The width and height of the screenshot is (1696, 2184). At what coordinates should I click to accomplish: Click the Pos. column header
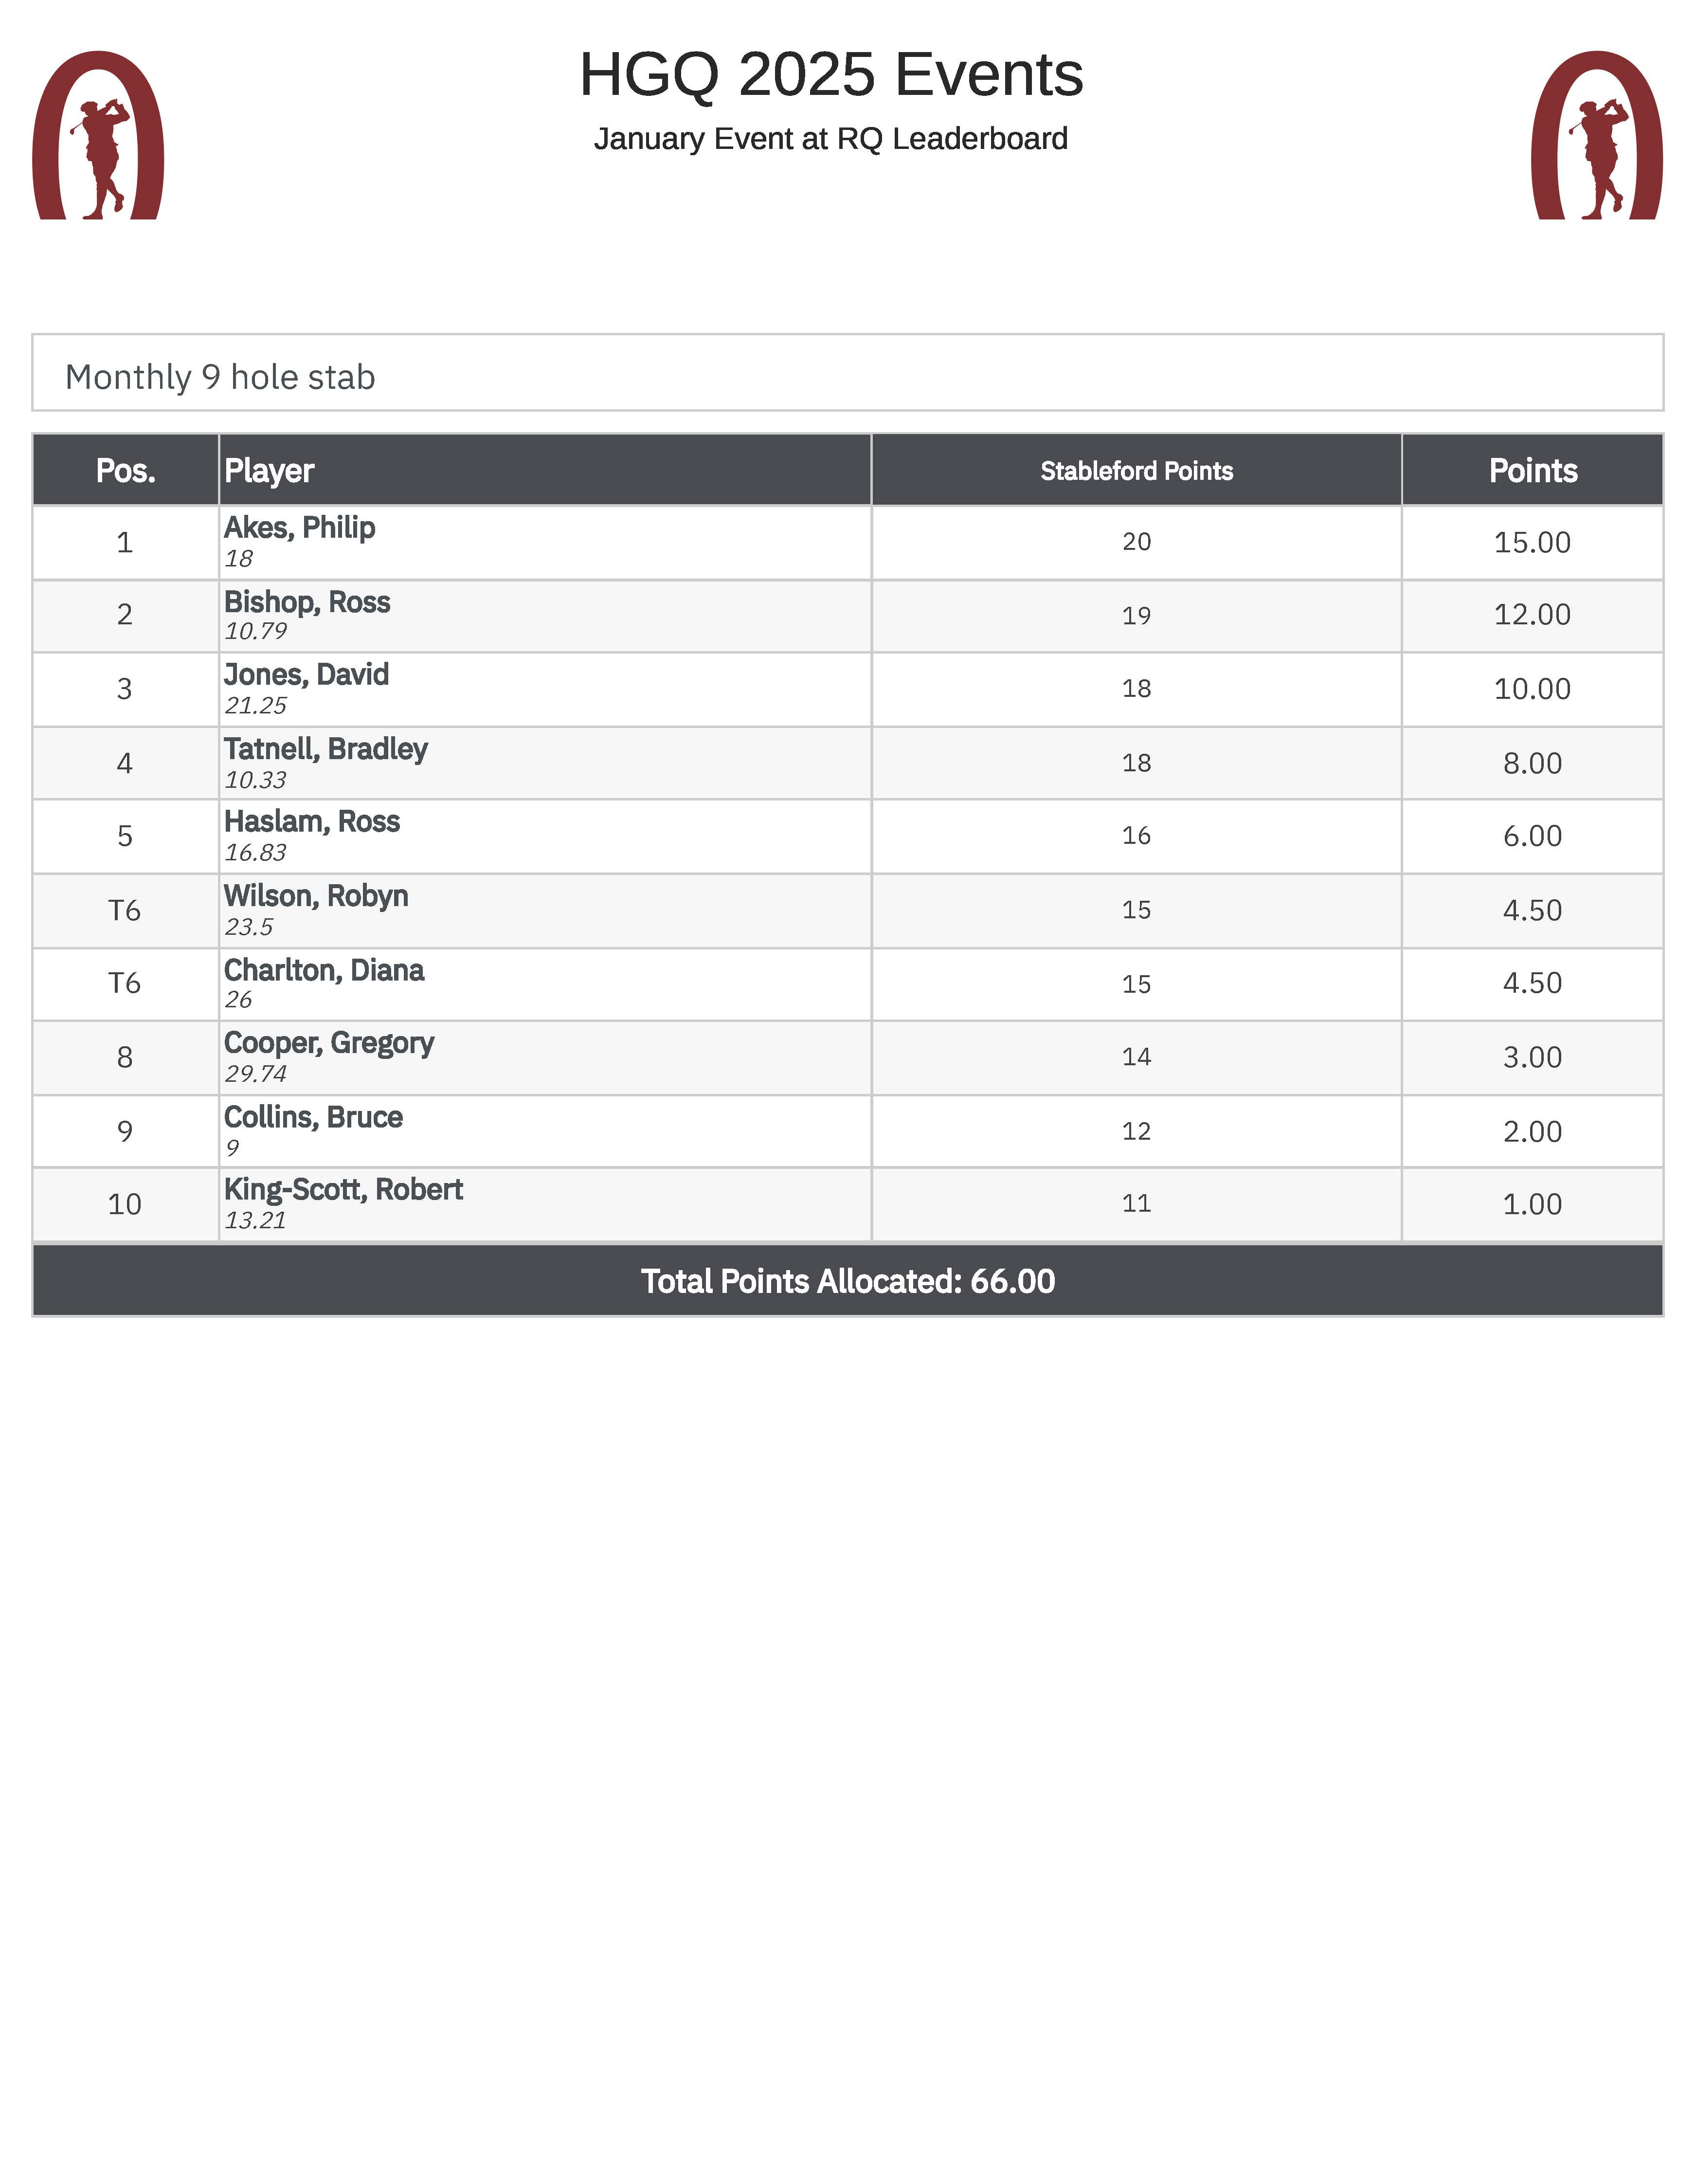(125, 470)
